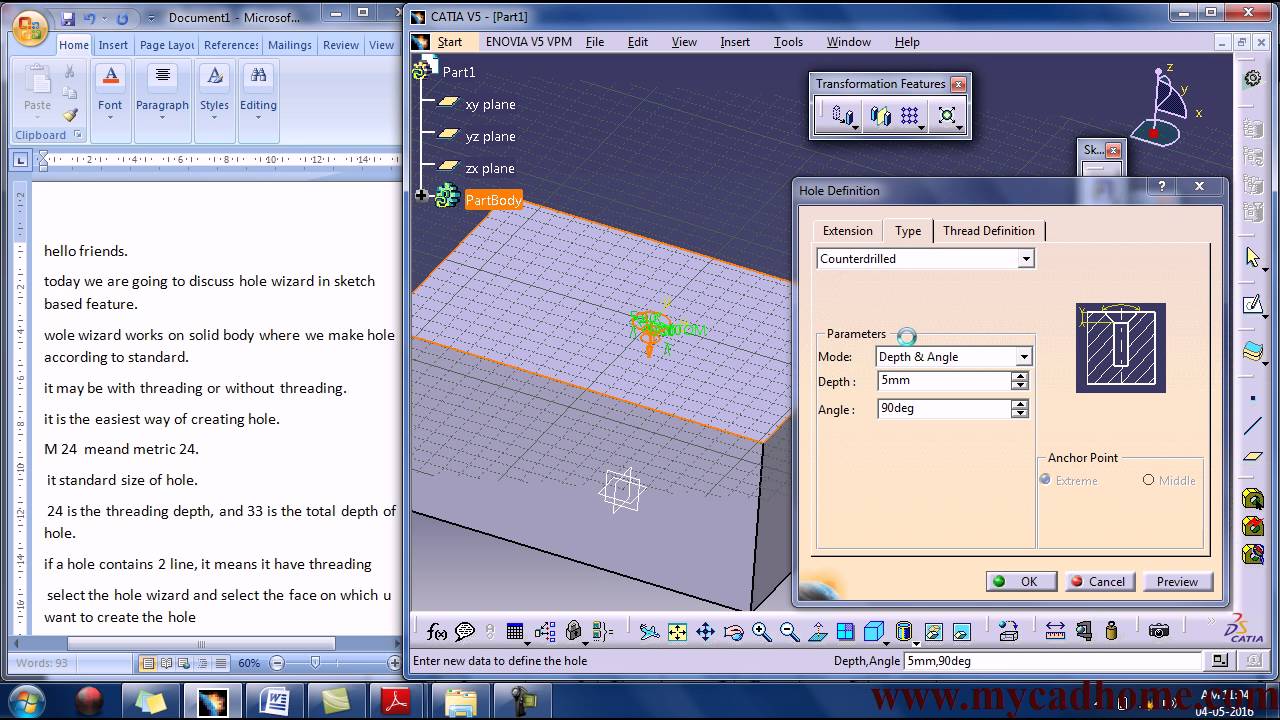Click the Line tool on right toolbar
The height and width of the screenshot is (720, 1280).
1253,426
